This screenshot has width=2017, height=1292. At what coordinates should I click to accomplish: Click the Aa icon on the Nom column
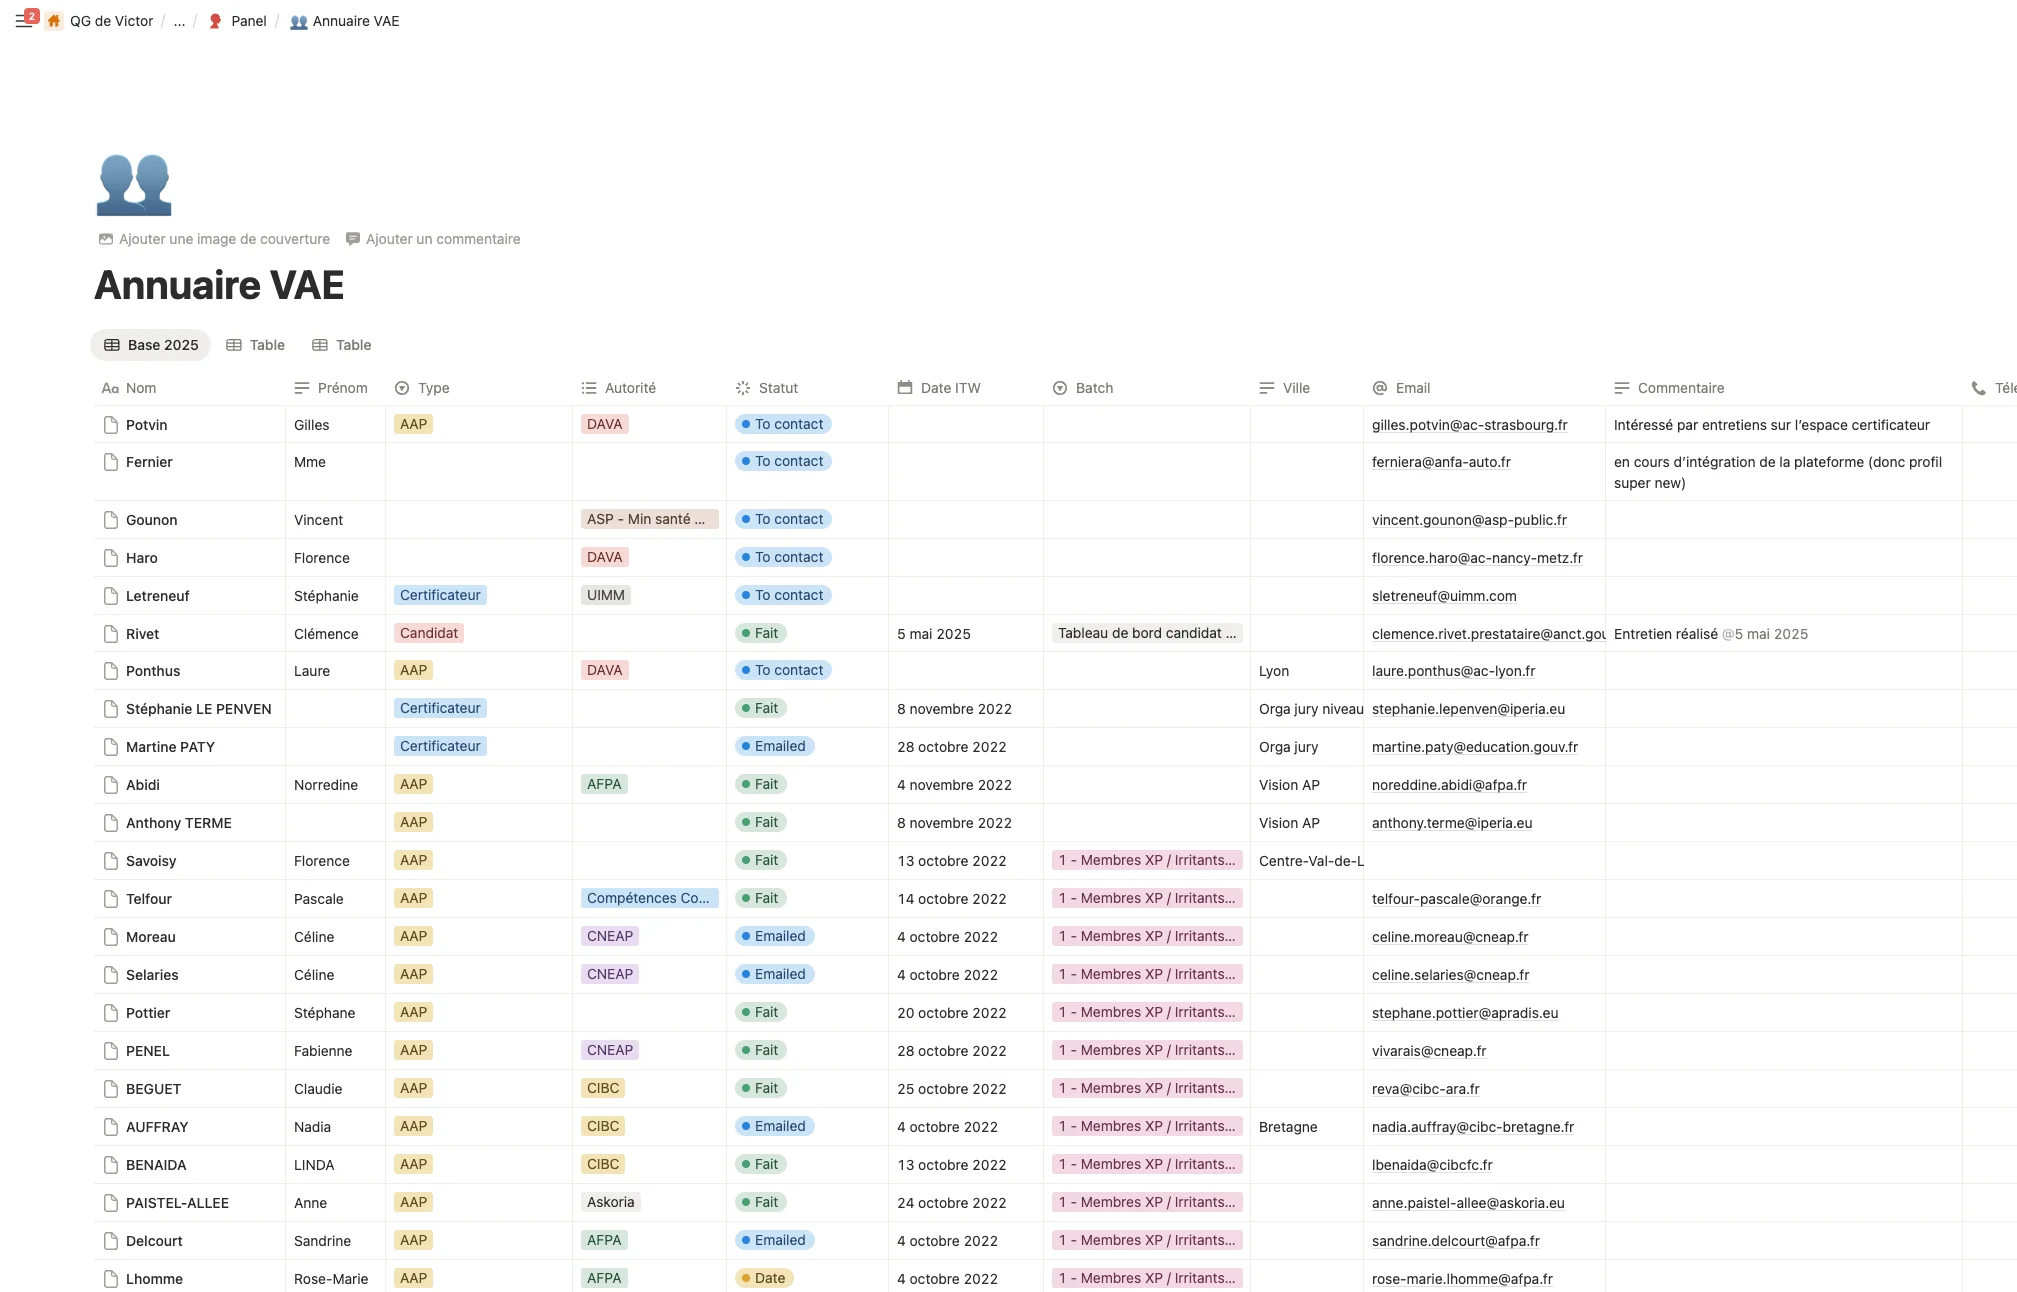[110, 388]
